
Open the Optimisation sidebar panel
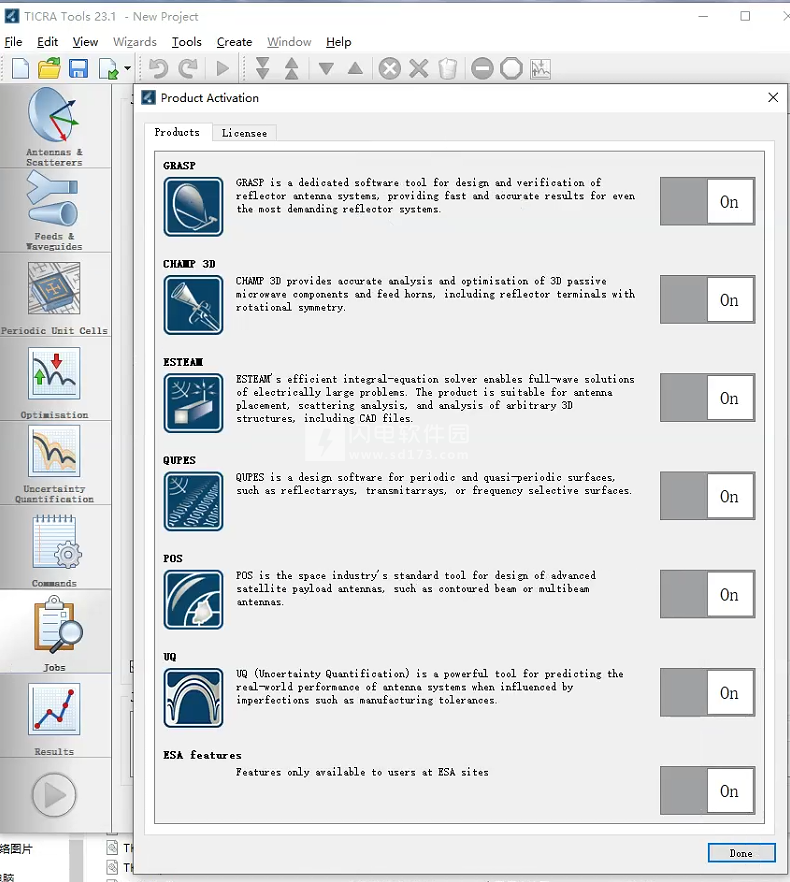[54, 380]
